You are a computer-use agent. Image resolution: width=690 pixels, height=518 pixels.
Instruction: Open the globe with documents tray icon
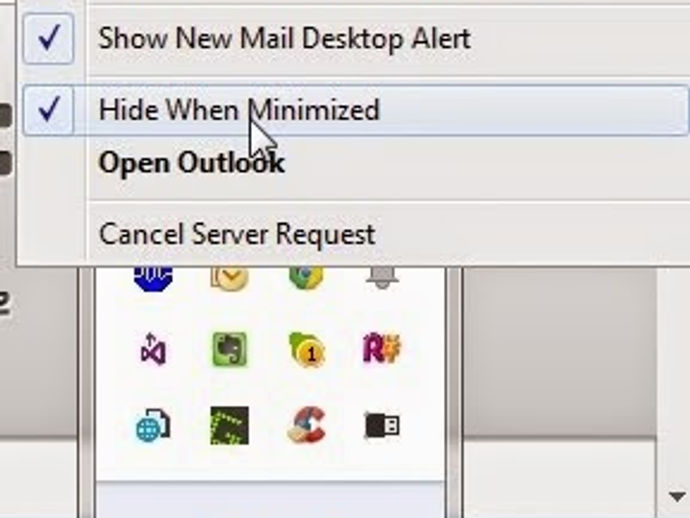click(x=153, y=425)
